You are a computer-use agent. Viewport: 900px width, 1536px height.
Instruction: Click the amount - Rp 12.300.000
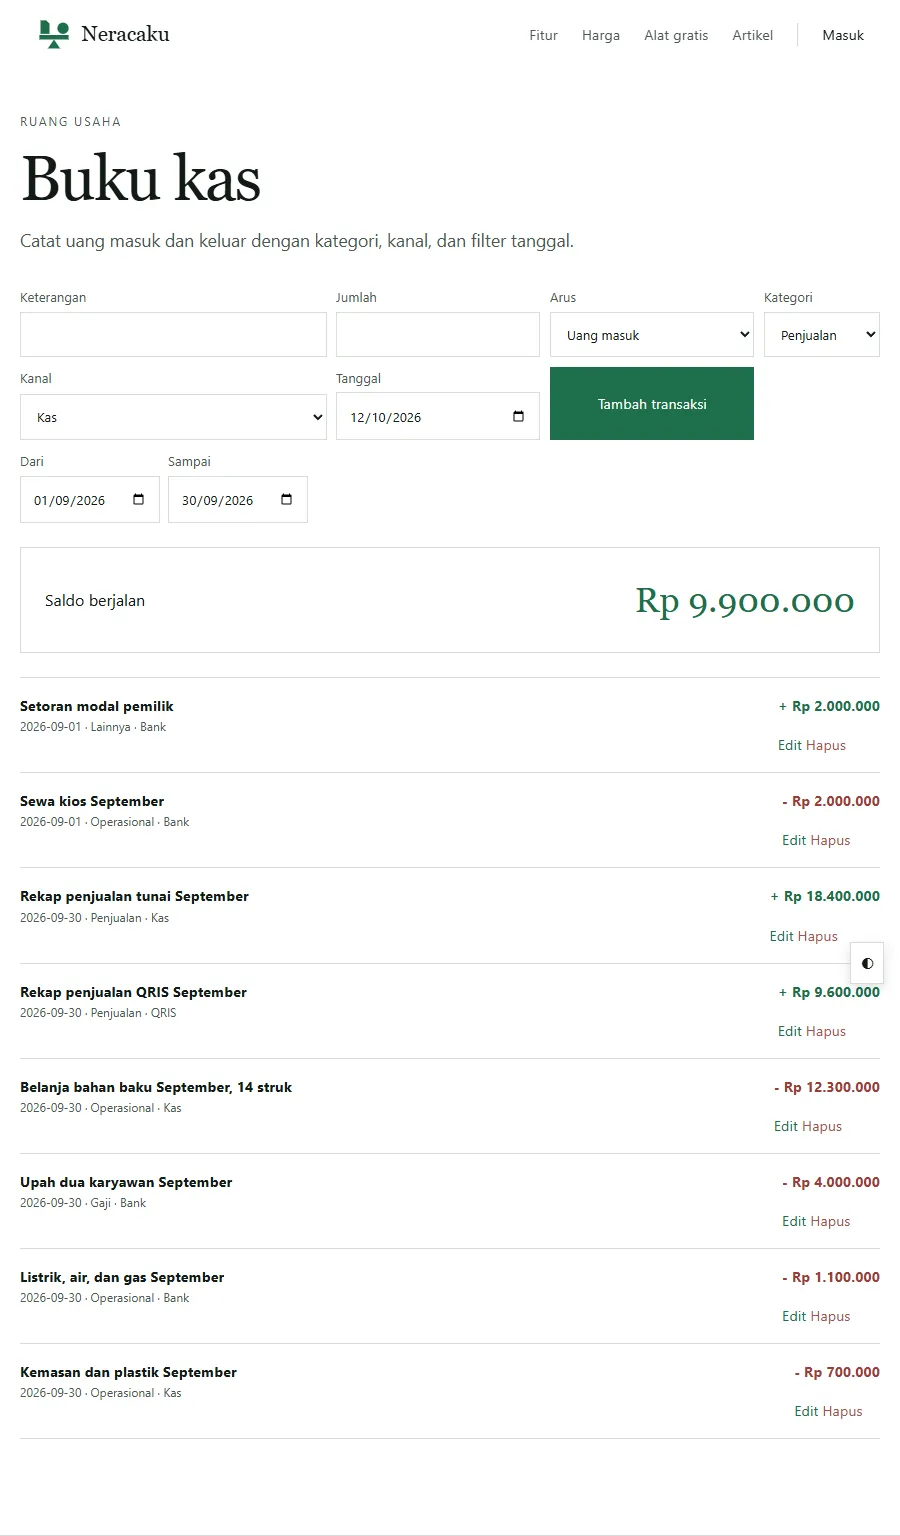827,1087
